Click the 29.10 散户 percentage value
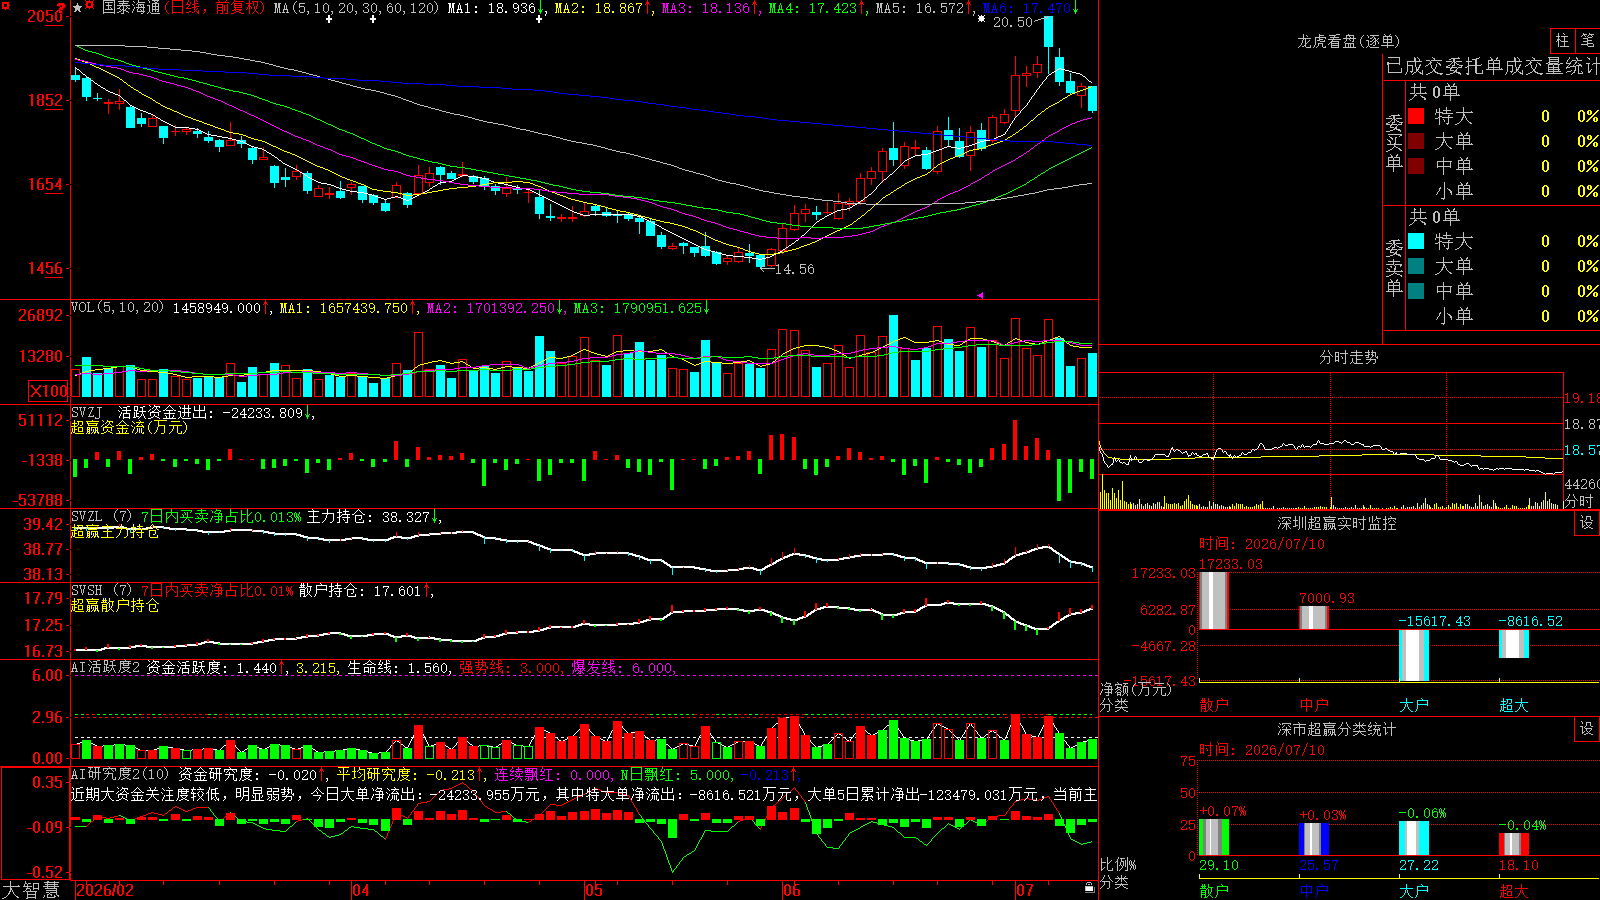 1219,865
